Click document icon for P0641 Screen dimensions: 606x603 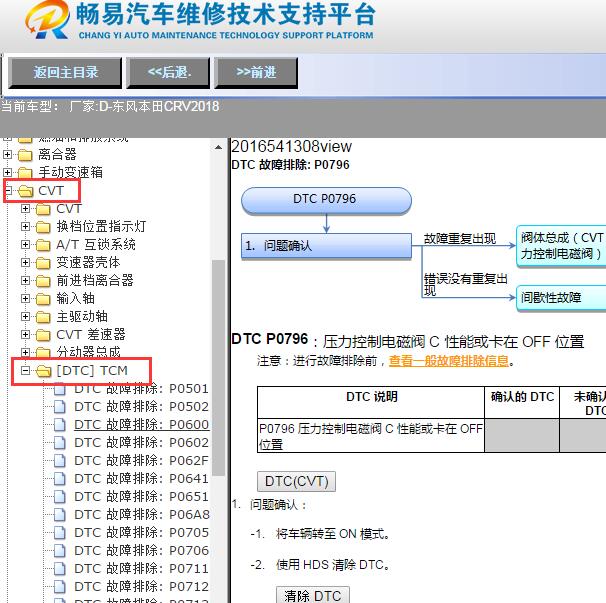(60, 479)
